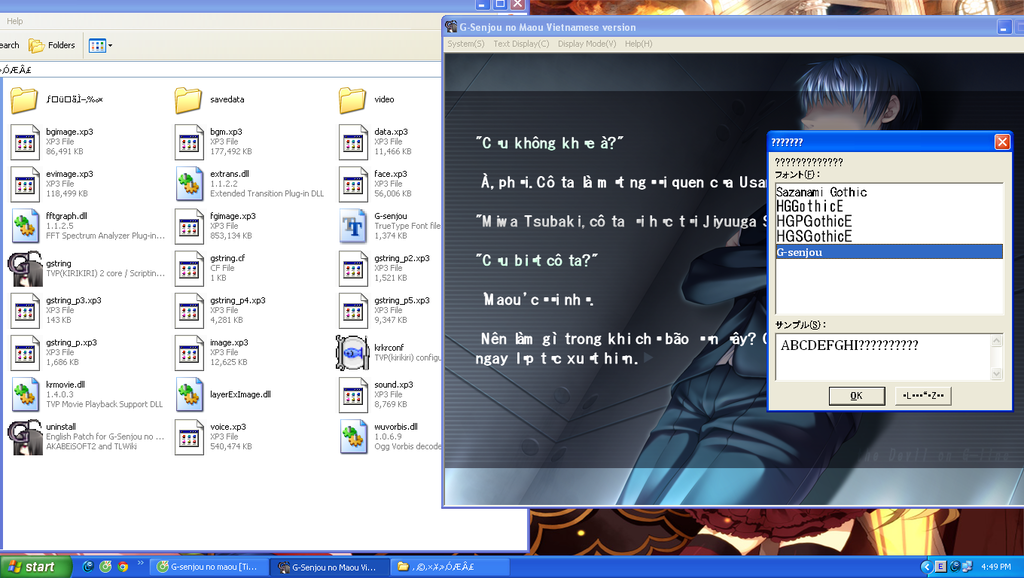This screenshot has width=1024, height=578.
Task: Launch Chrome from quick launch bar
Action: pyautogui.click(x=122, y=567)
